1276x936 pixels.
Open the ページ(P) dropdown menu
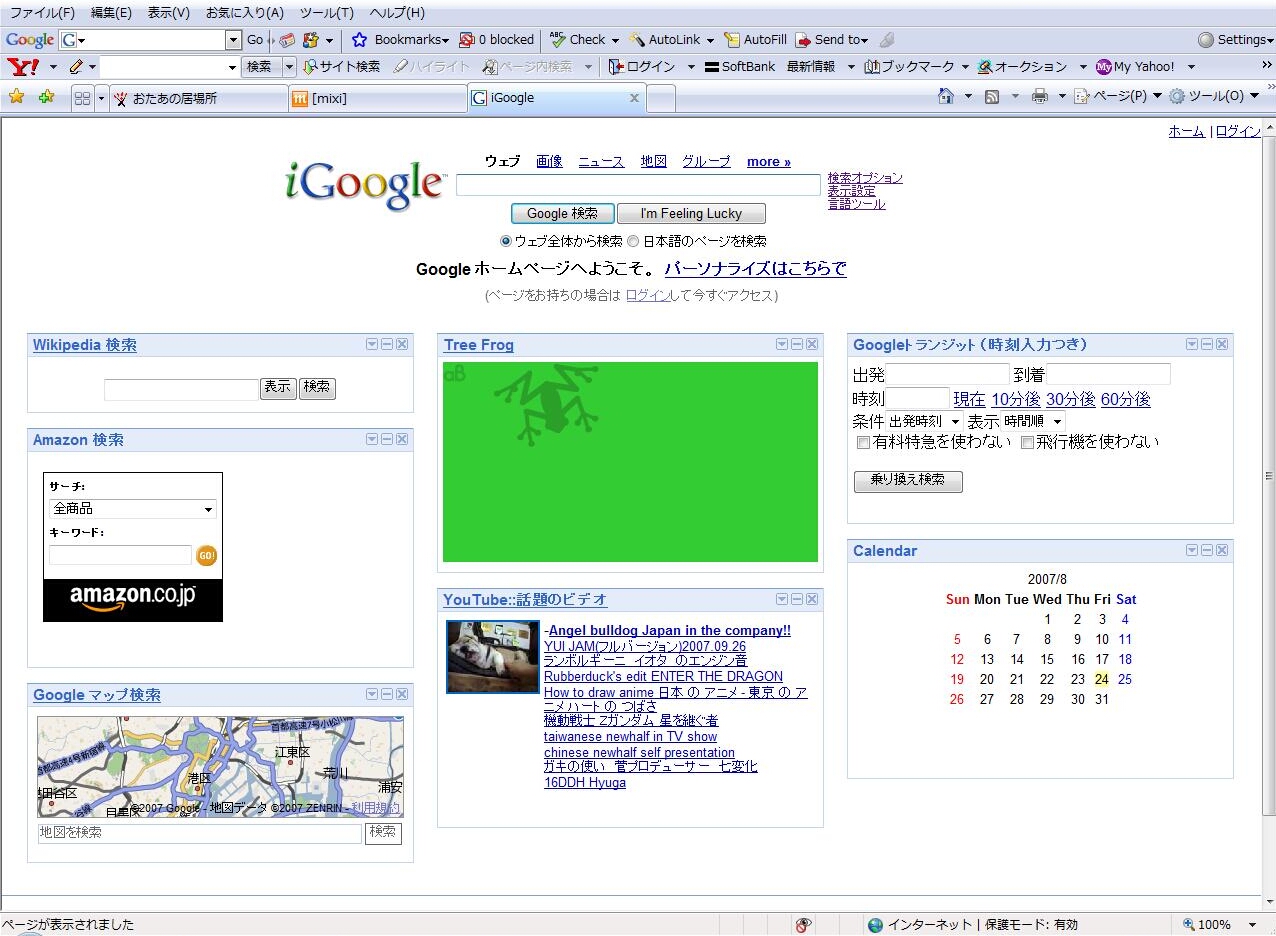pos(1117,96)
